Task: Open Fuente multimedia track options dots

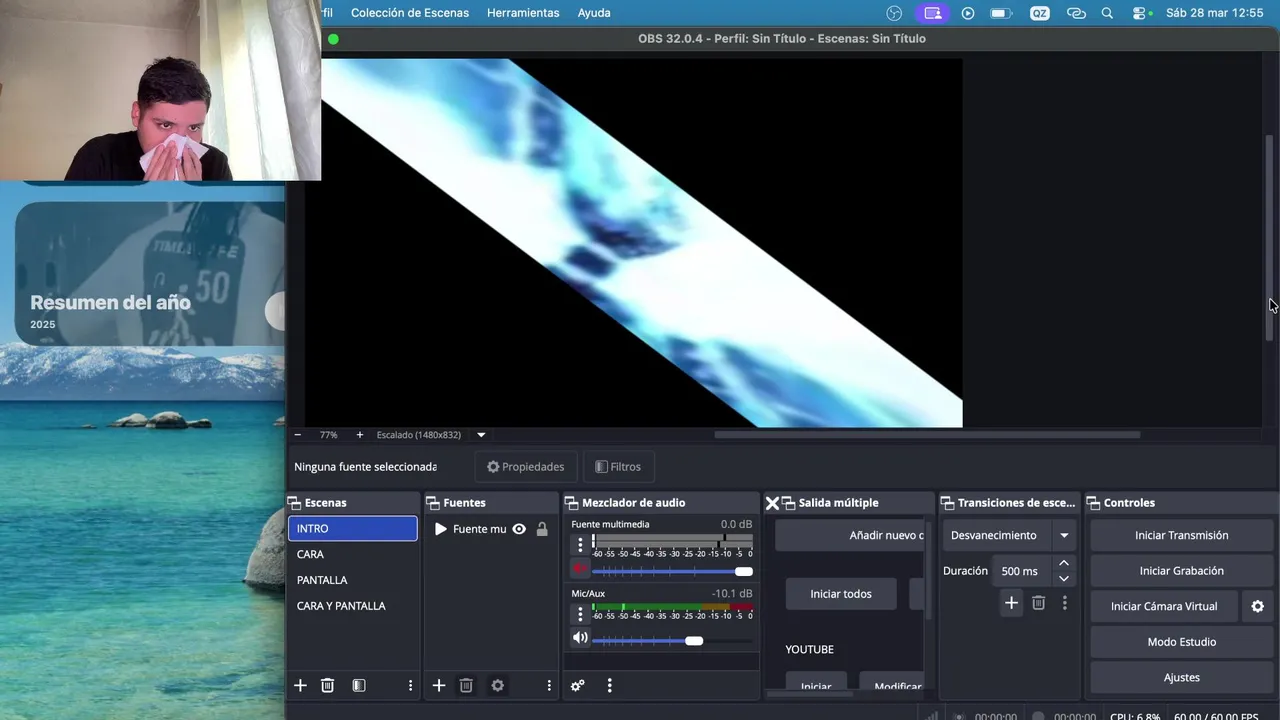Action: (x=580, y=545)
